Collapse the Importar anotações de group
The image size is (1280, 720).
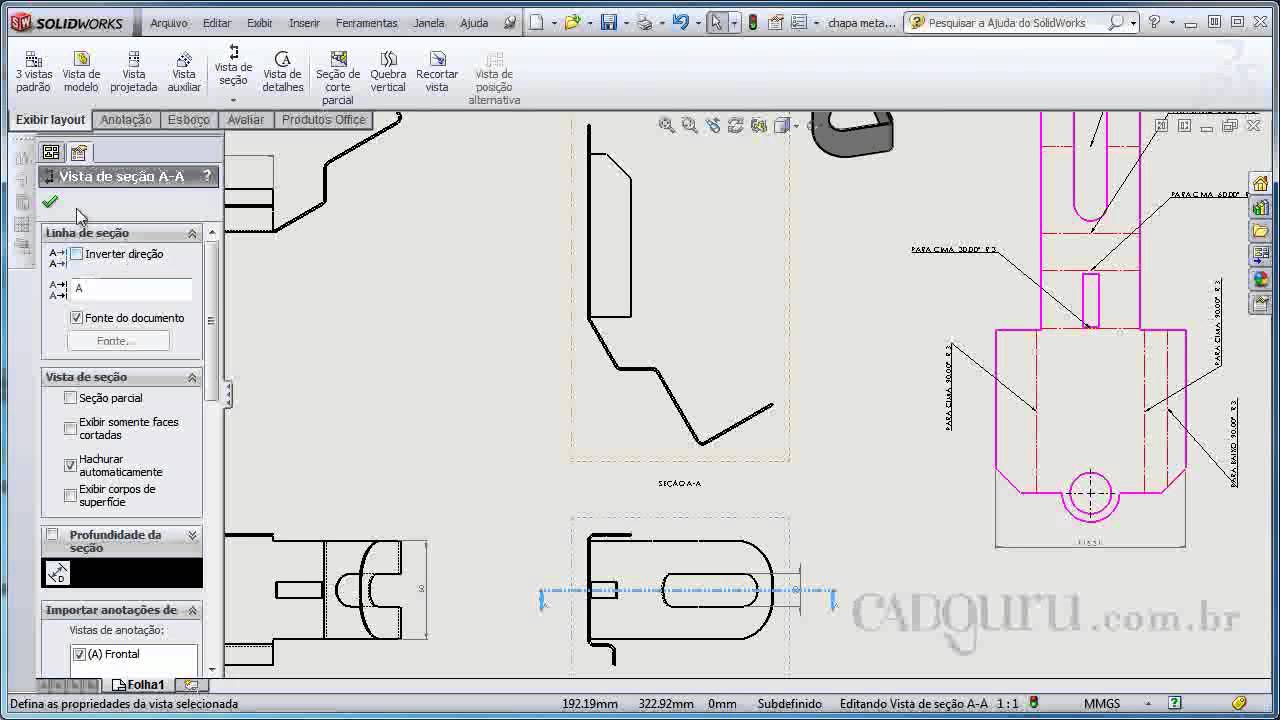pyautogui.click(x=192, y=610)
